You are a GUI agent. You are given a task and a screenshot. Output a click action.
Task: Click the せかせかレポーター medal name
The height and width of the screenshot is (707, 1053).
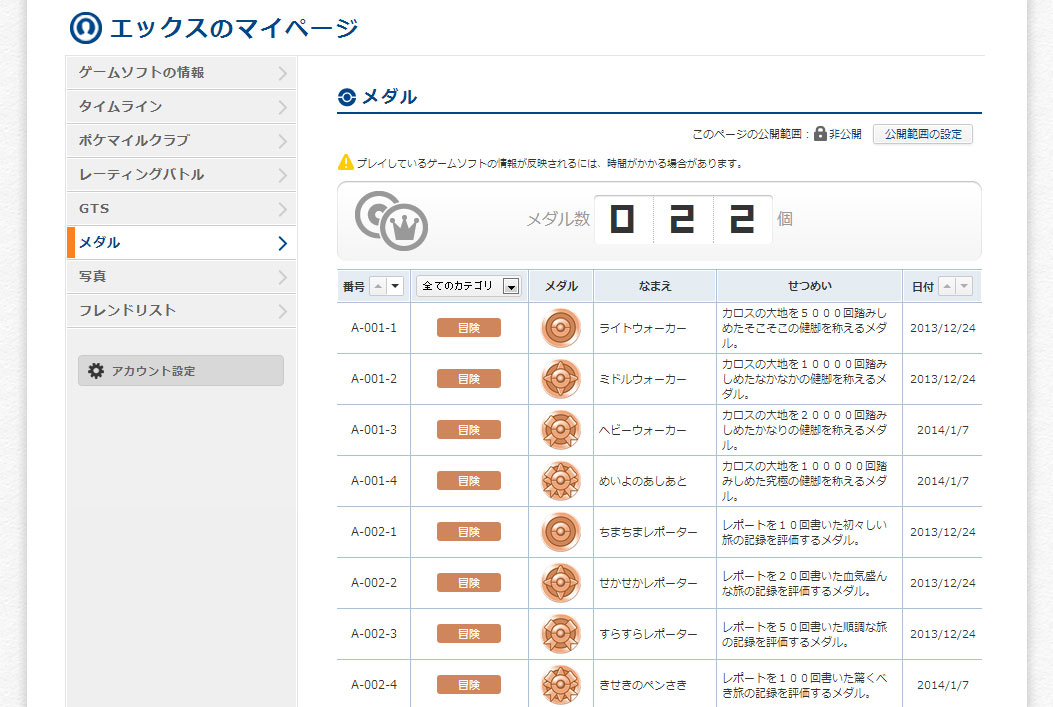(648, 583)
